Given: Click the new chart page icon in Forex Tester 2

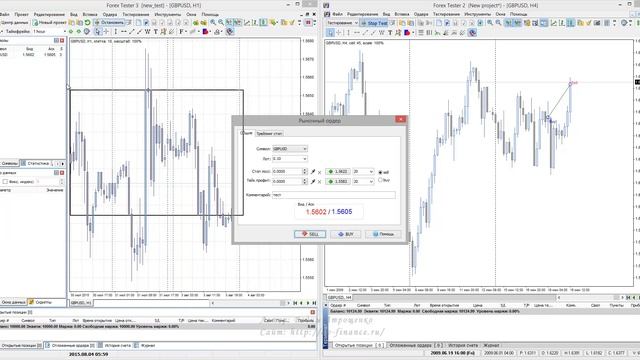Looking at the screenshot, I should (439, 23).
